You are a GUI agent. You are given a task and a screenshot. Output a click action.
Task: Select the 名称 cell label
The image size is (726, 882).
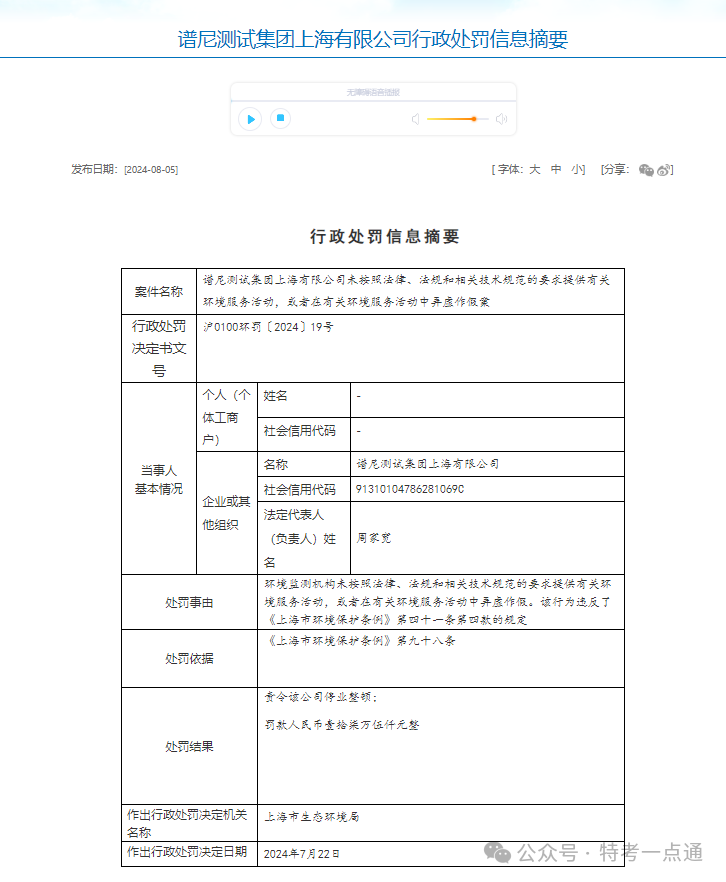(276, 465)
